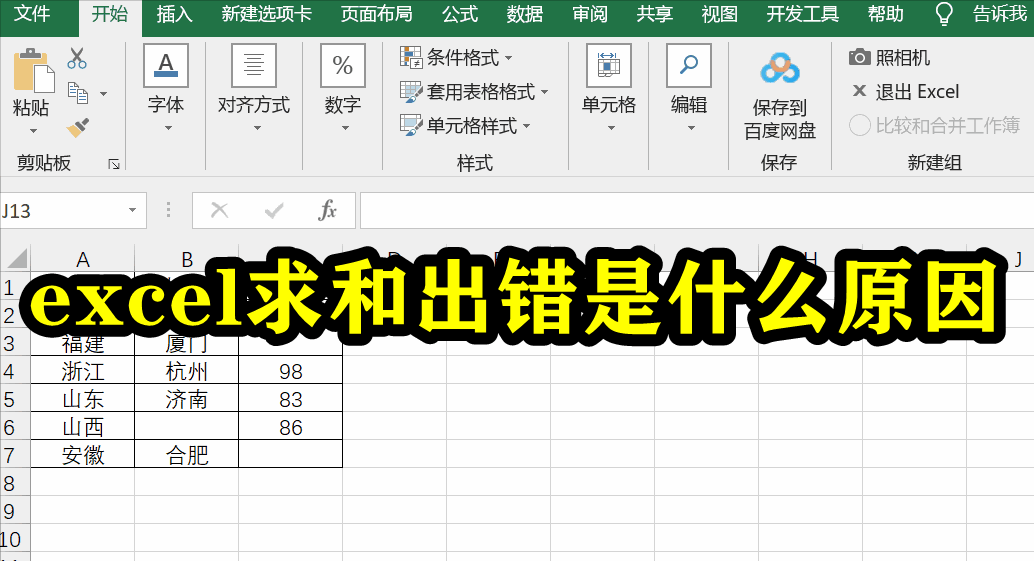The width and height of the screenshot is (1034, 561).
Task: Open the clipboard dialog launcher arrow
Action: (114, 164)
